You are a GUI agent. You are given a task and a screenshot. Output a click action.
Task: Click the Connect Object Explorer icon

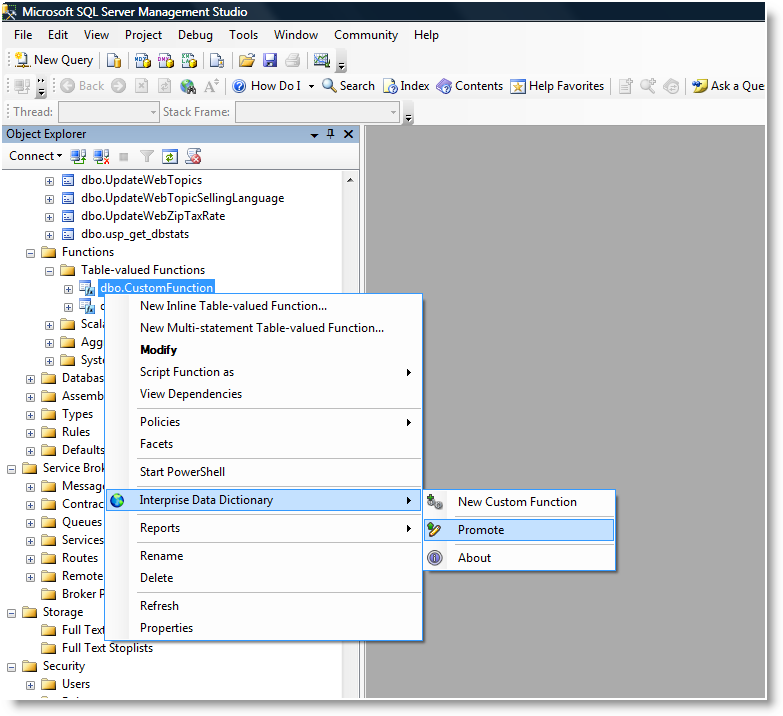coord(78,156)
